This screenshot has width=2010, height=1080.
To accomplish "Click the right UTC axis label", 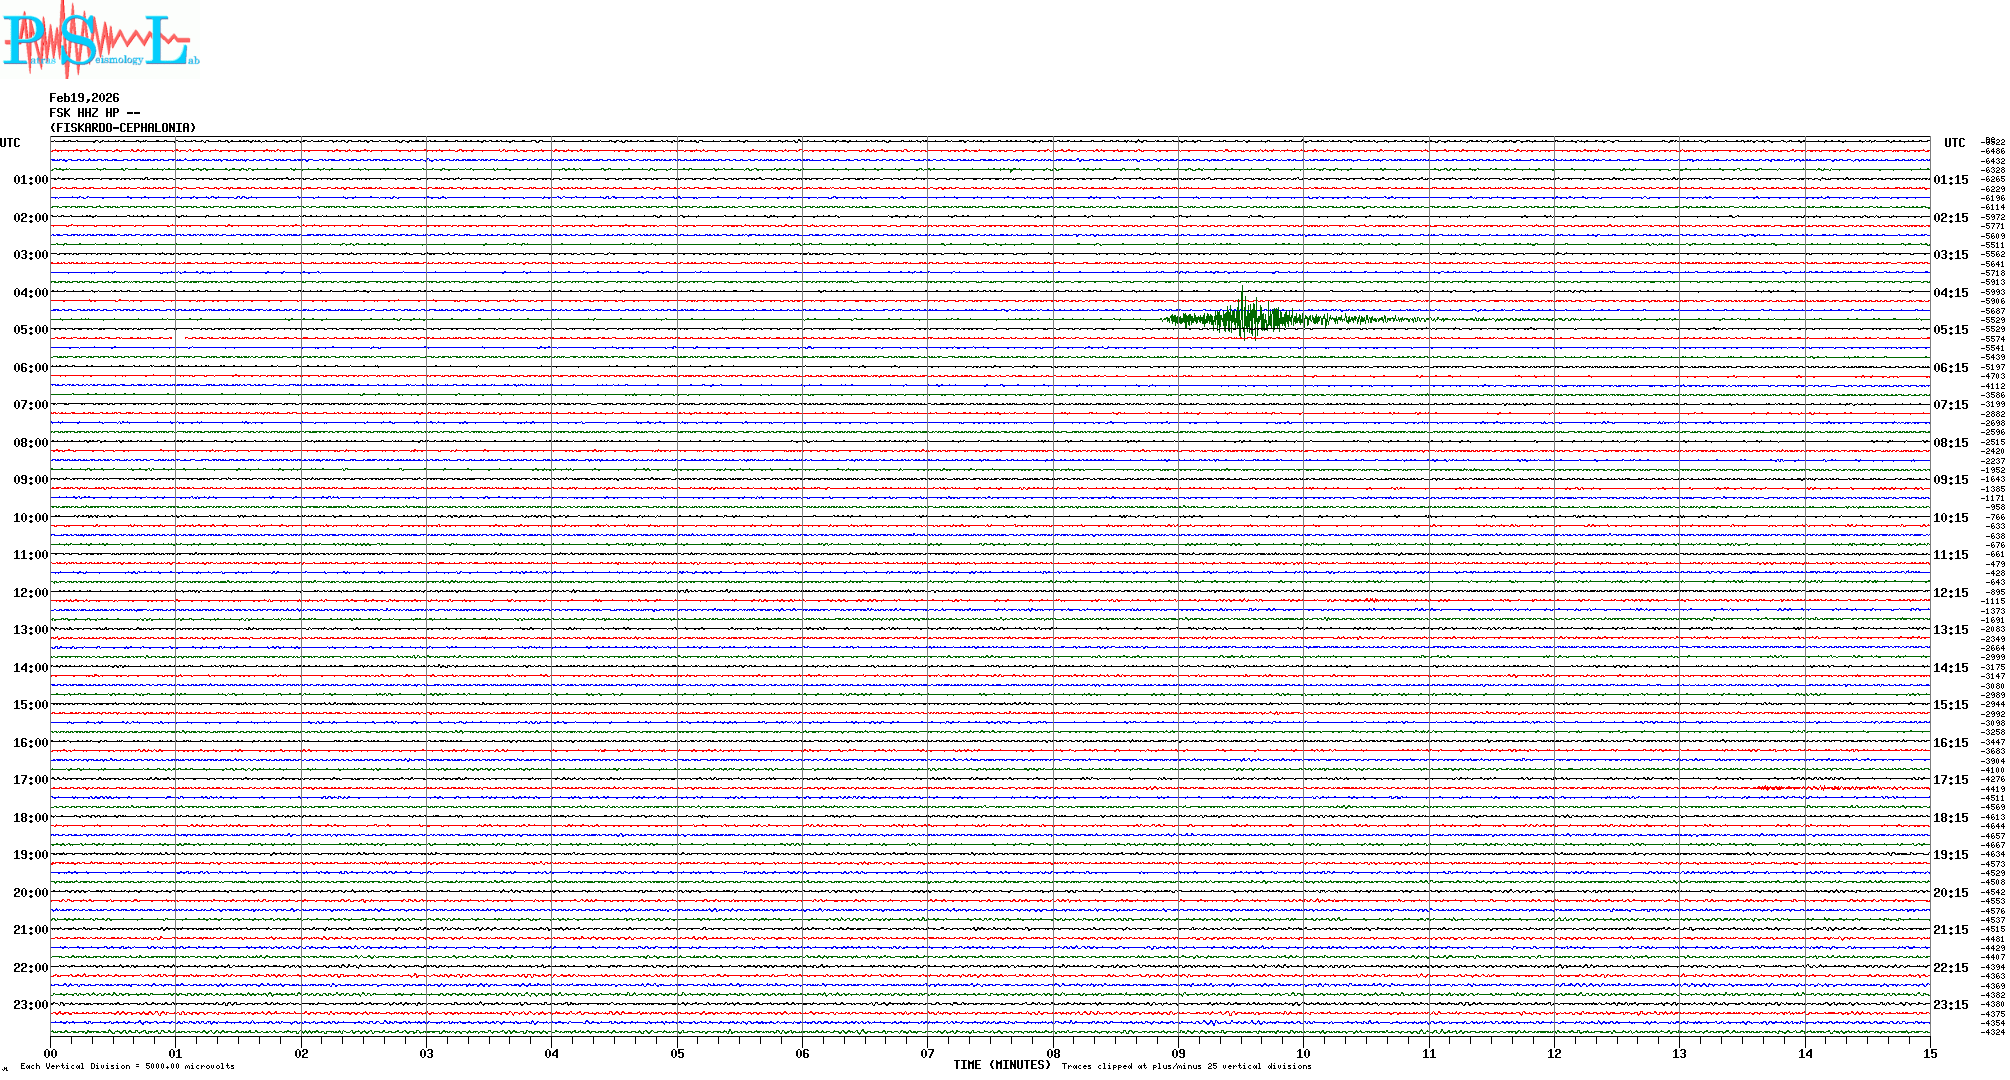I will 1954,143.
